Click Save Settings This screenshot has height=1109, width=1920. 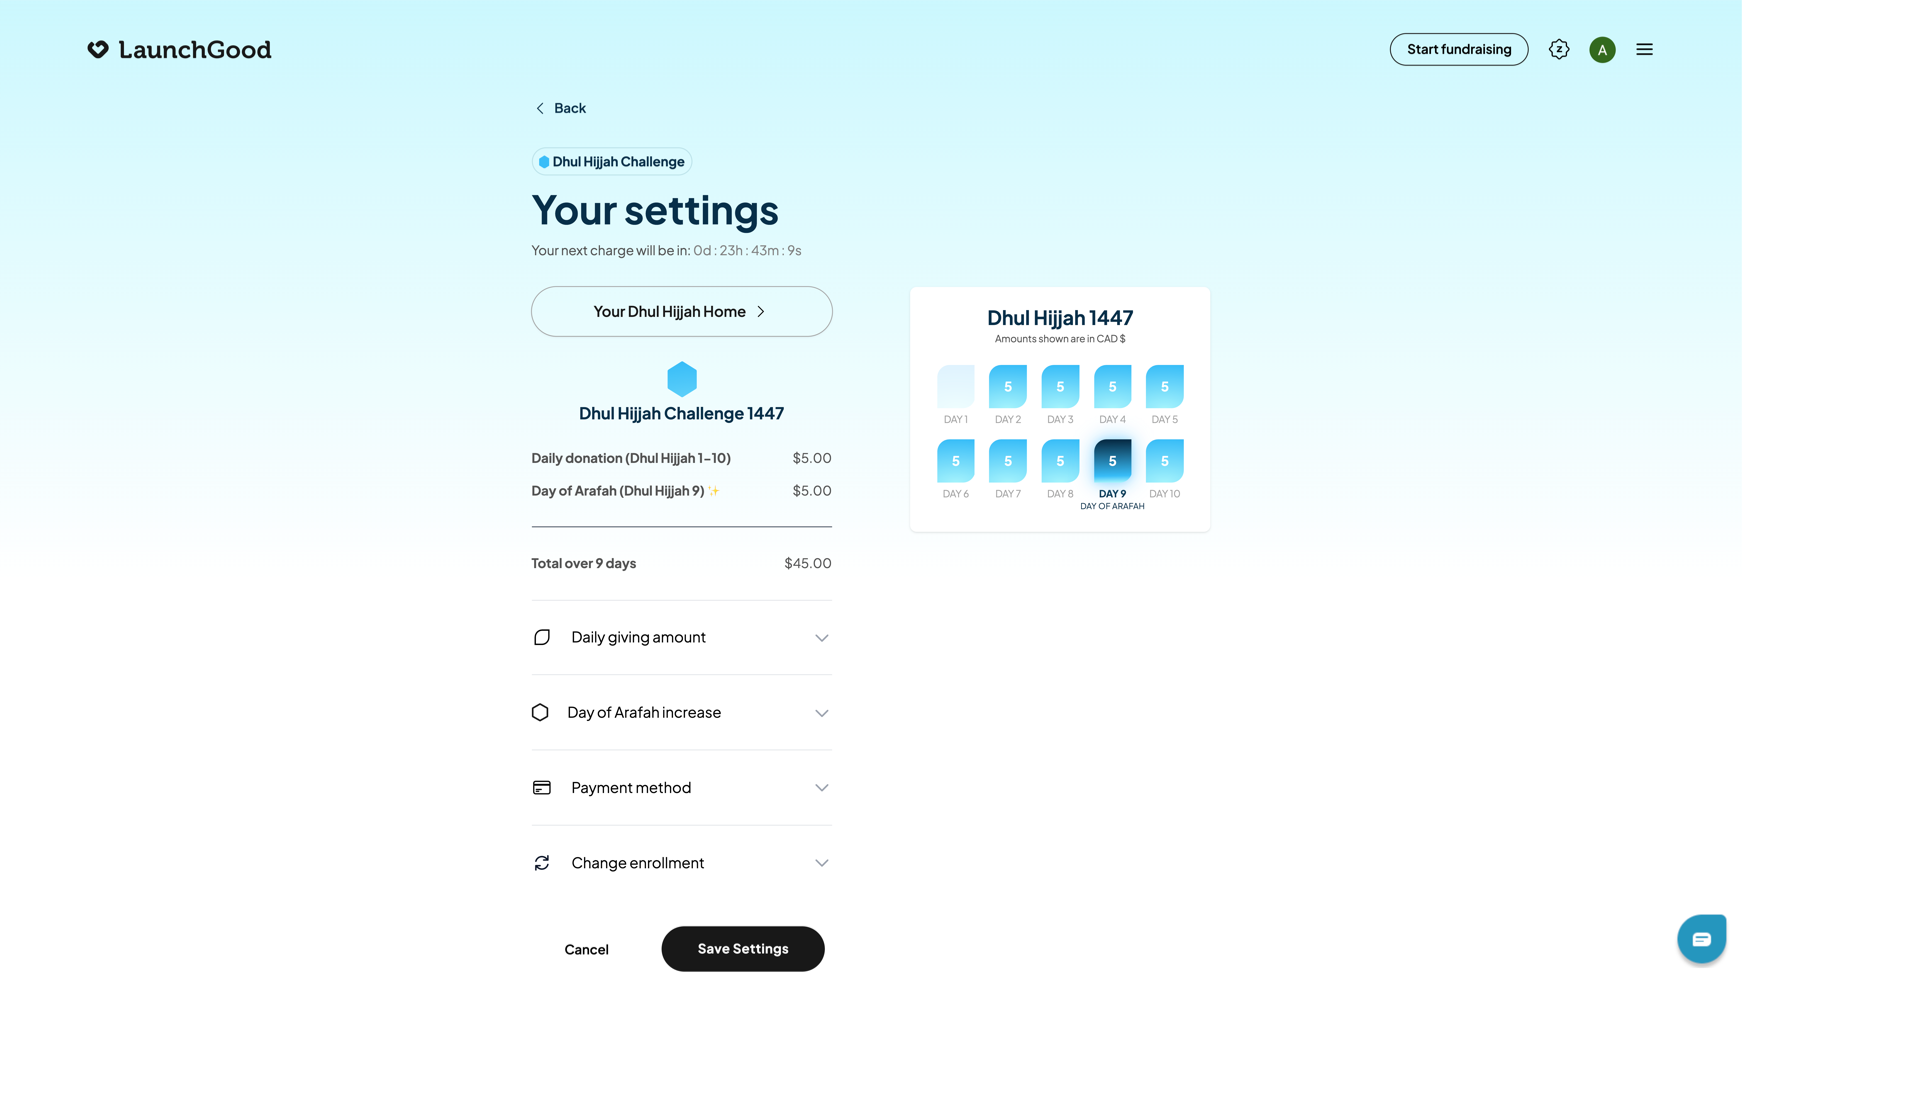pyautogui.click(x=742, y=949)
